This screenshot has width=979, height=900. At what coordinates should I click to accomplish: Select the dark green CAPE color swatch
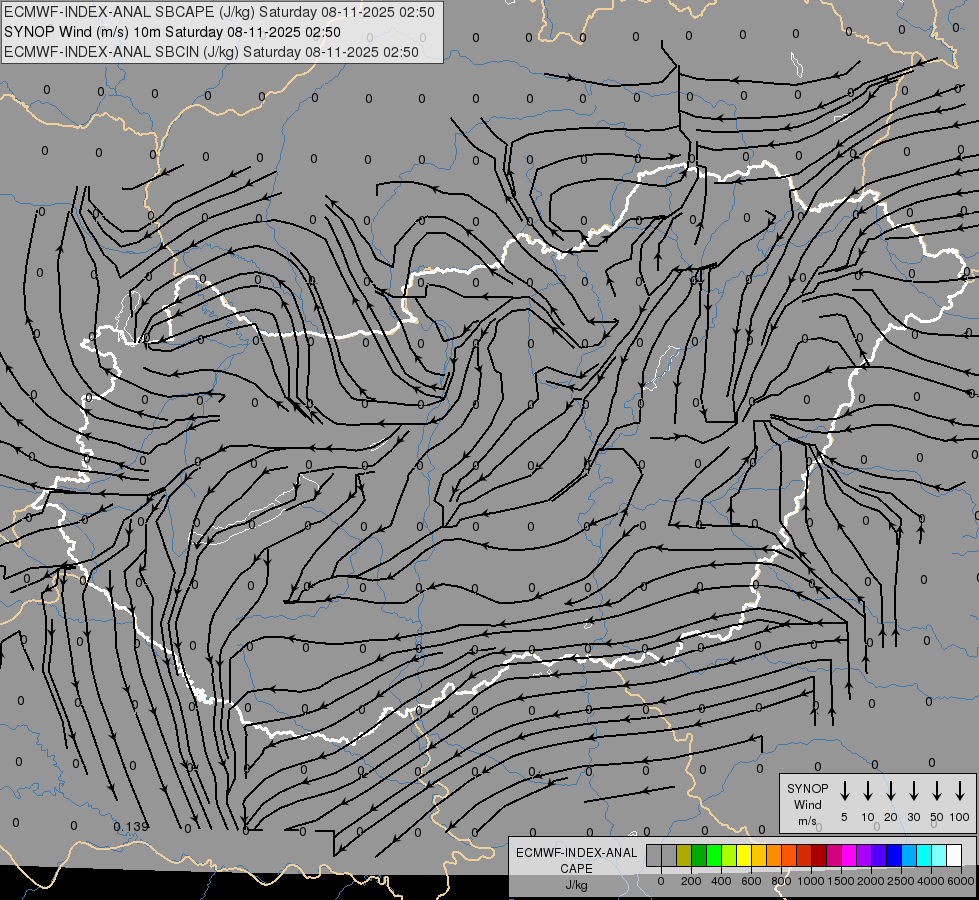[x=699, y=855]
